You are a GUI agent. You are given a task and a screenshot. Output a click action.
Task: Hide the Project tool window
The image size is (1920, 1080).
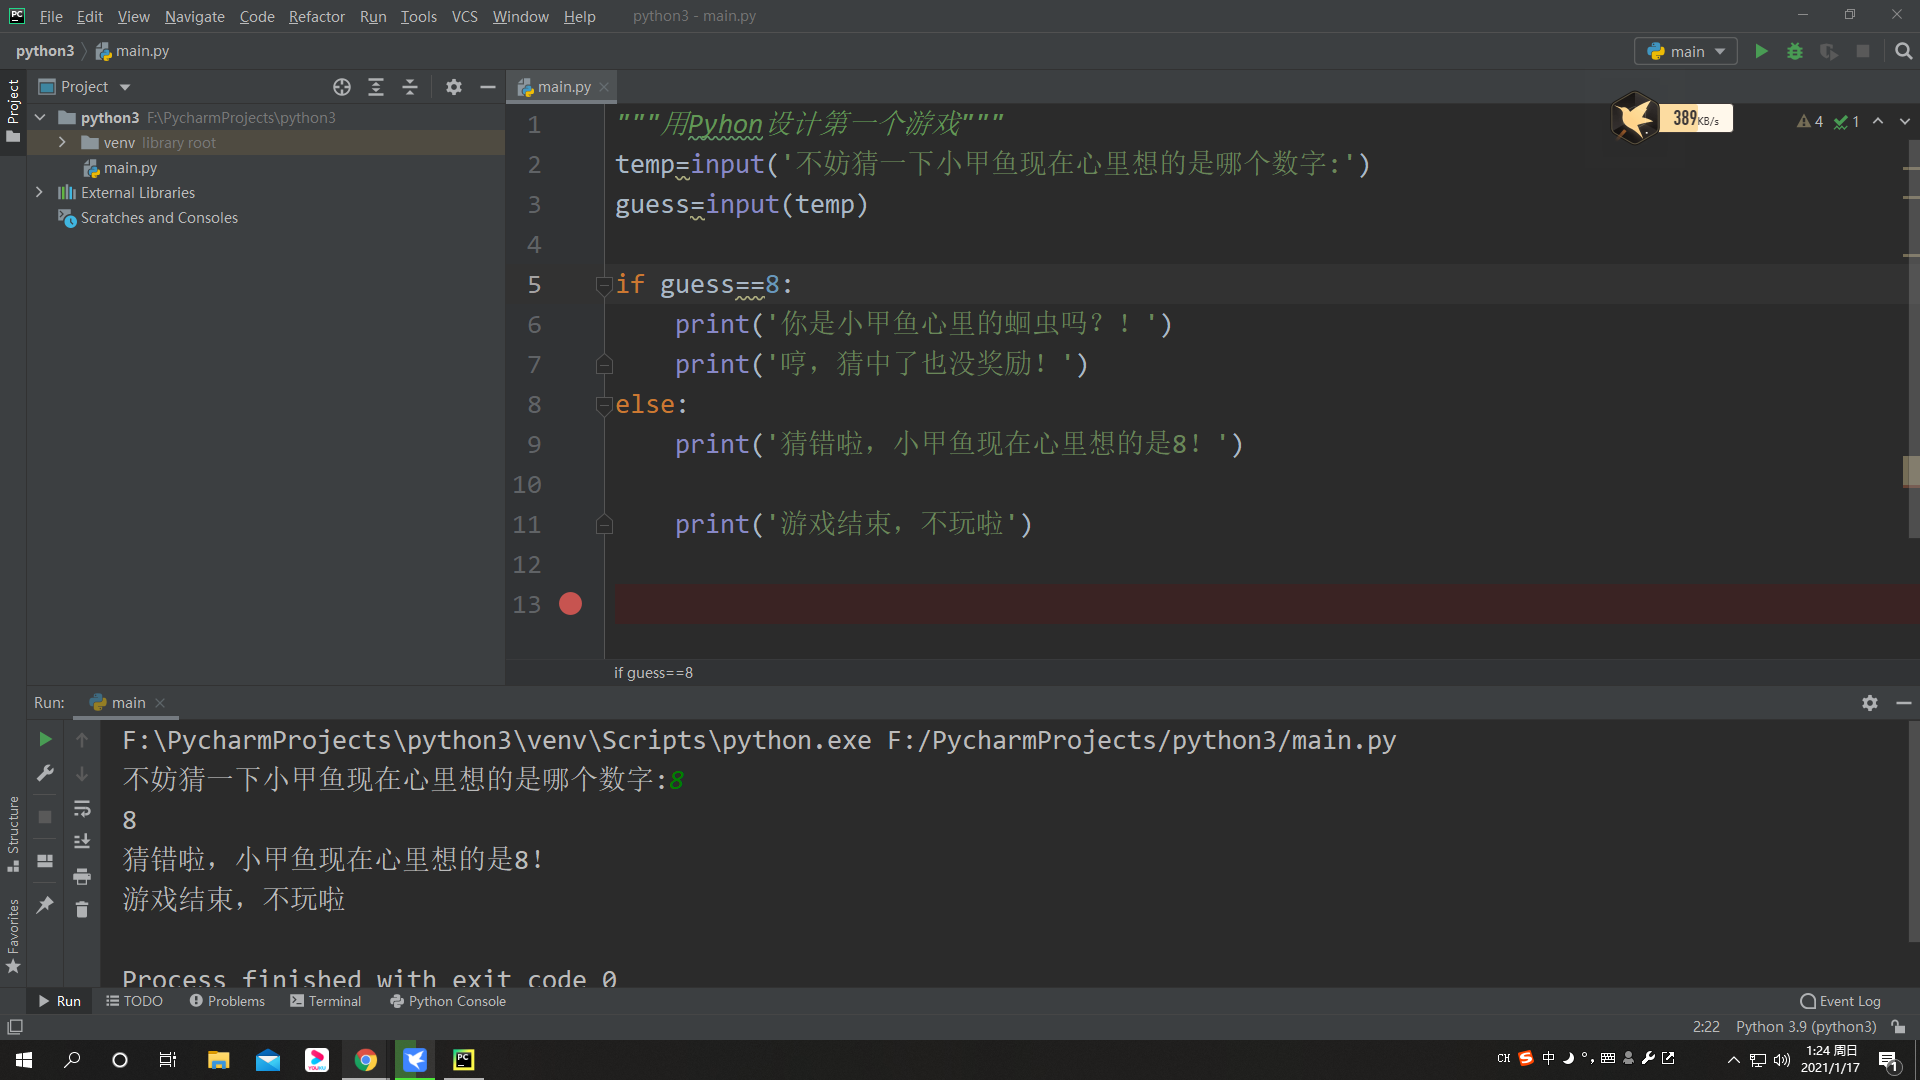click(x=488, y=87)
